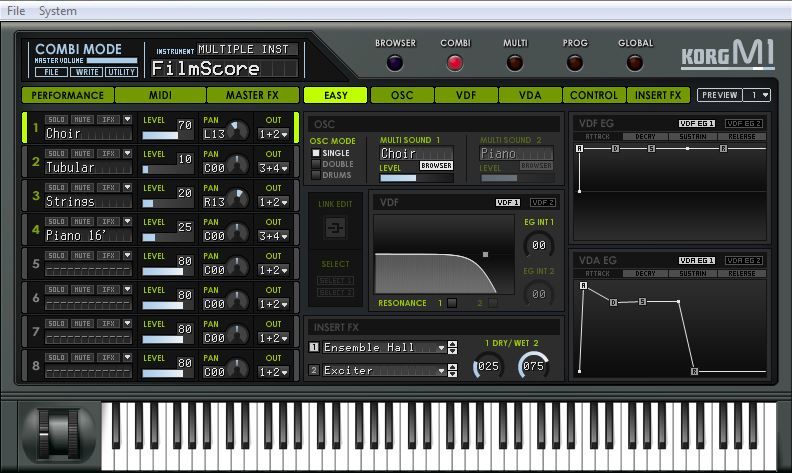Screen dimensions: 792x473
Task: Click the Combi mode File button
Action: (52, 72)
